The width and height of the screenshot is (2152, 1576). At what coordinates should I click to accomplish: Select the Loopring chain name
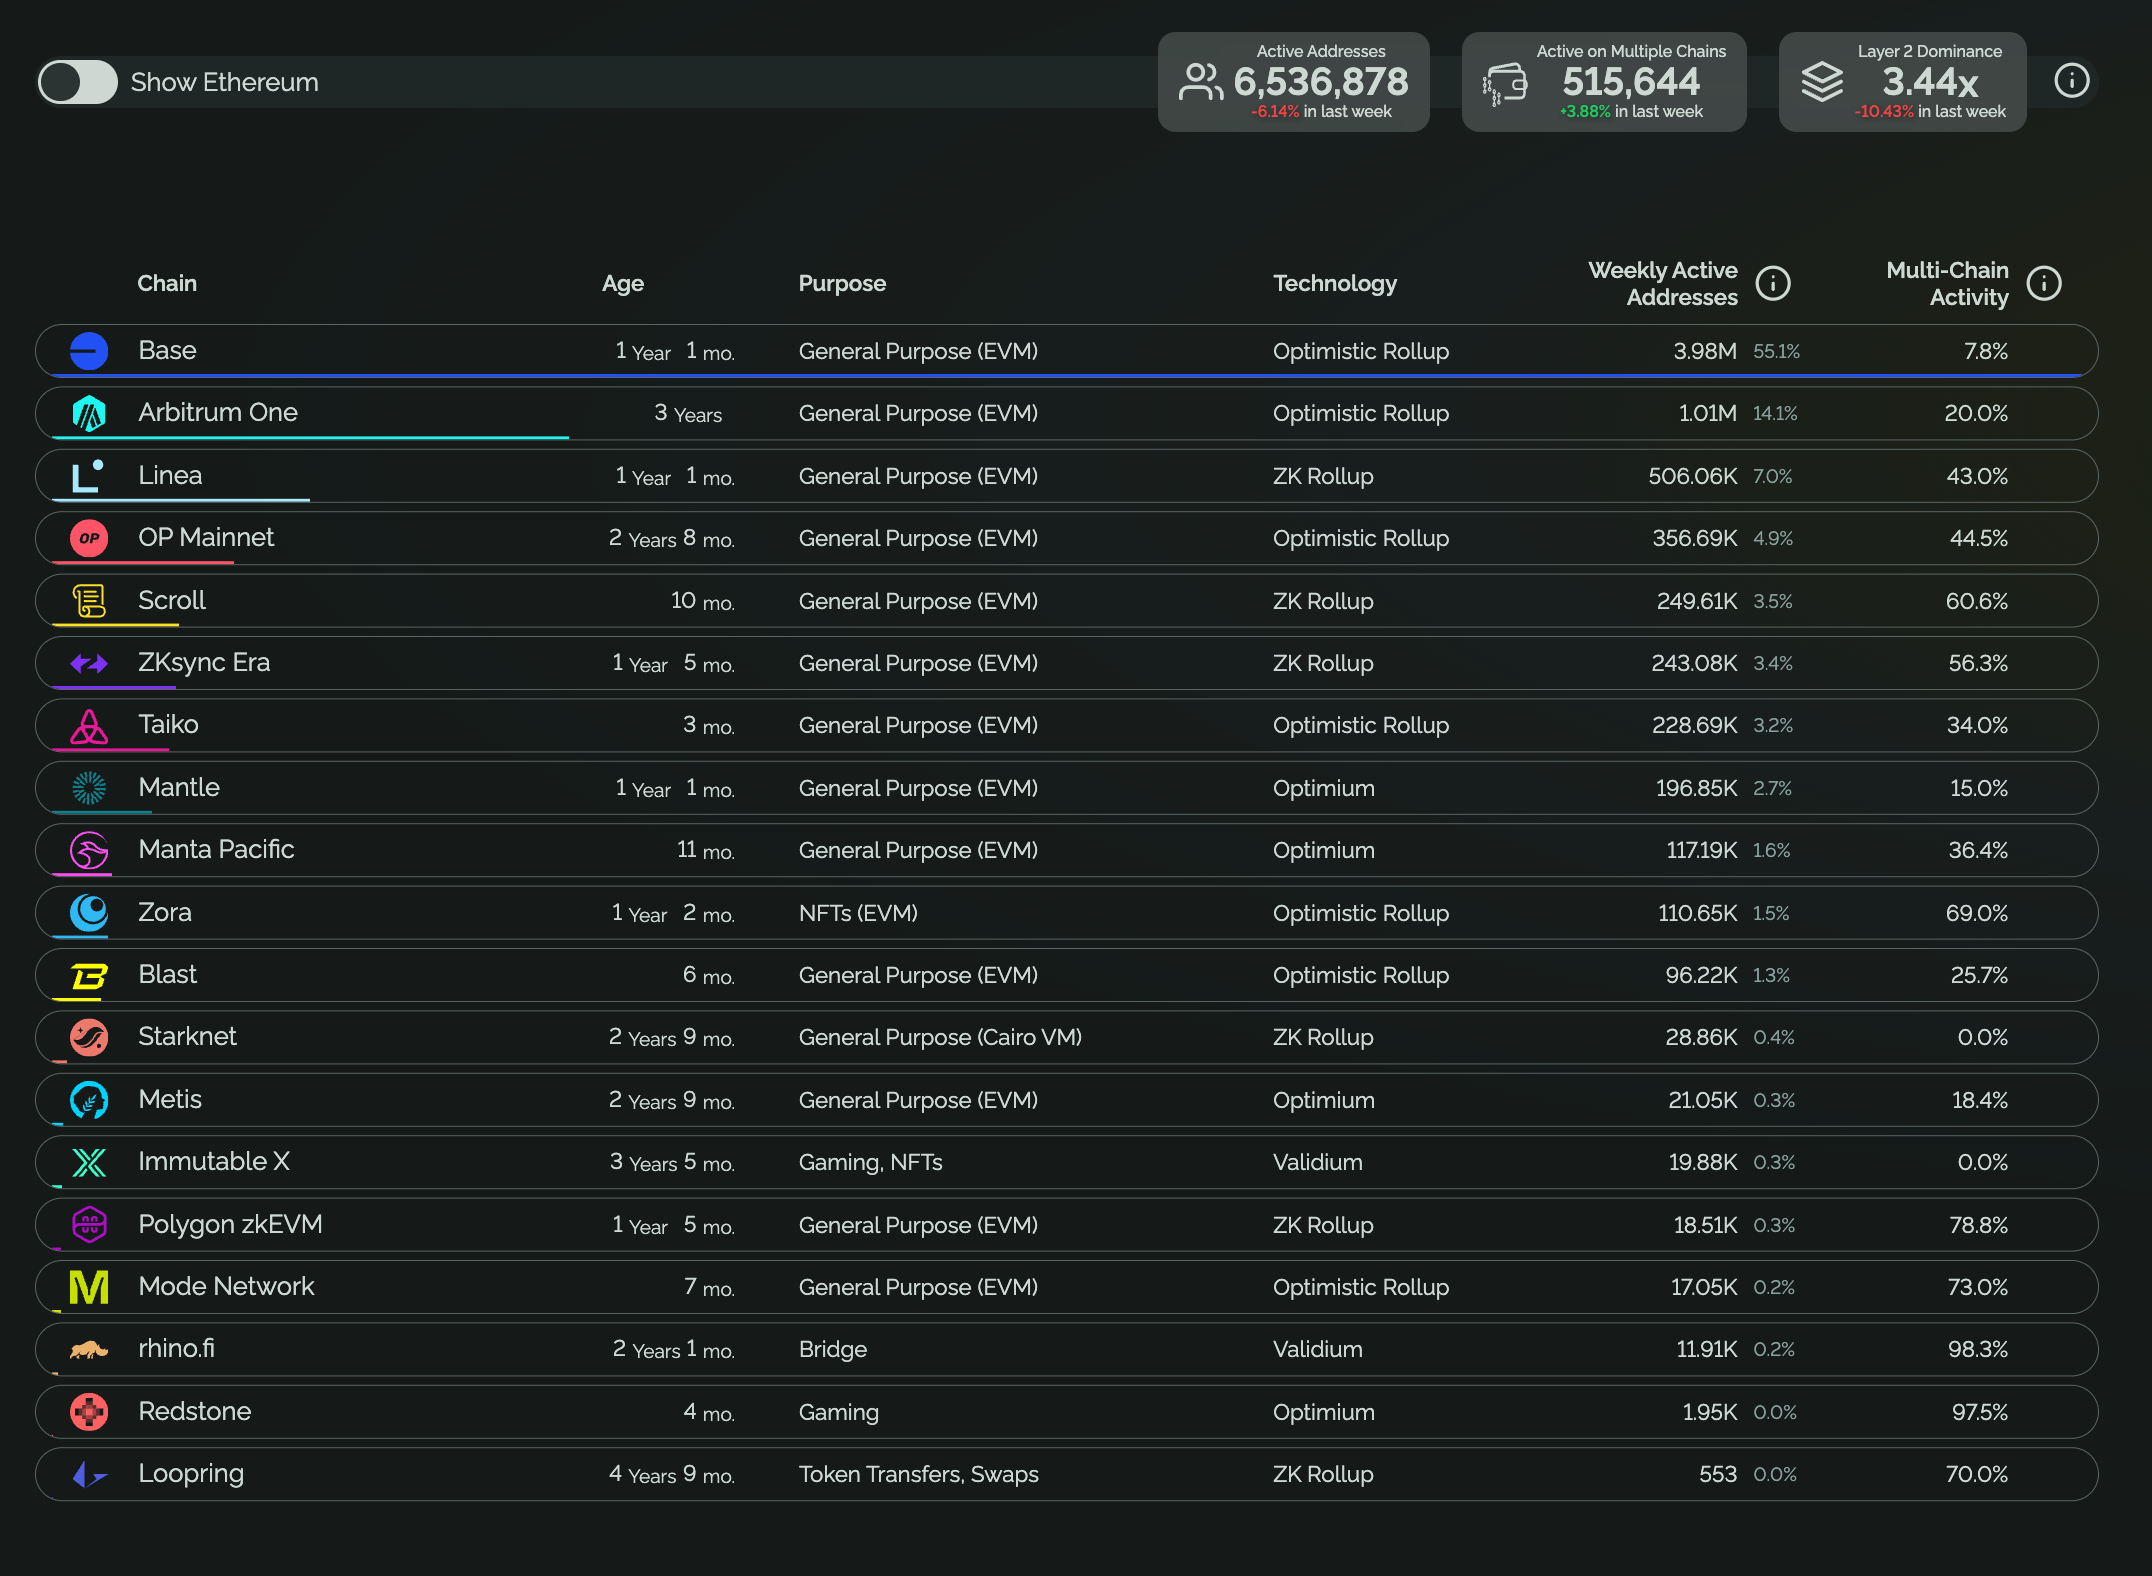click(x=191, y=1474)
